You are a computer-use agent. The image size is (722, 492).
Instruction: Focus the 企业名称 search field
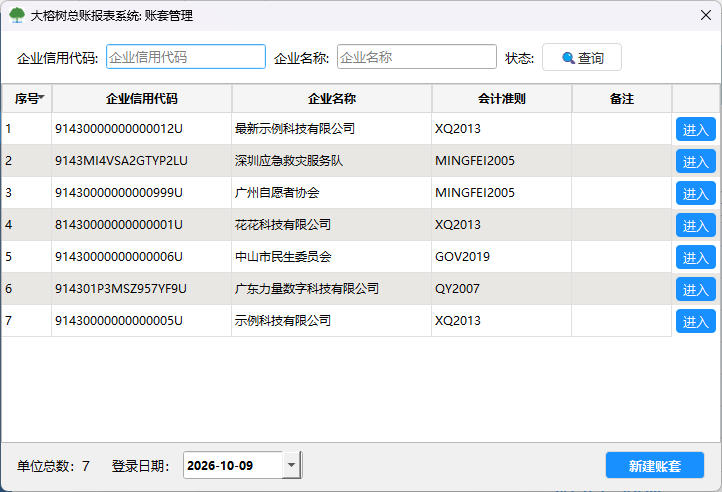pyautogui.click(x=417, y=57)
